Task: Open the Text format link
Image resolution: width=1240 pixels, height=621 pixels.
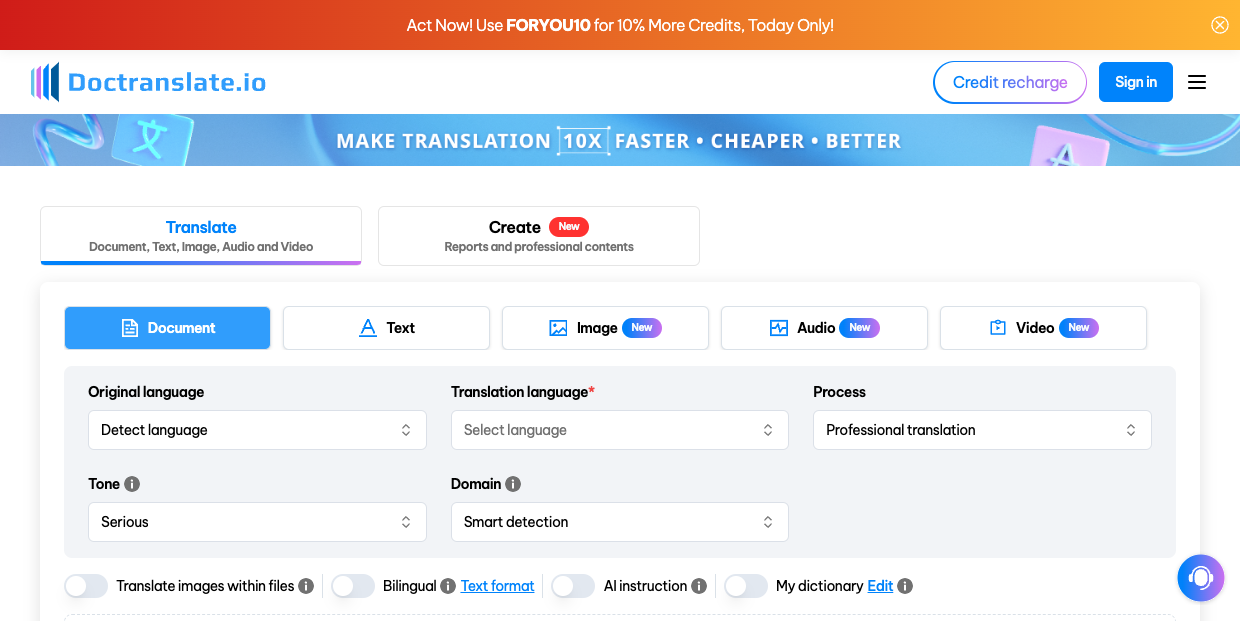Action: pos(497,586)
